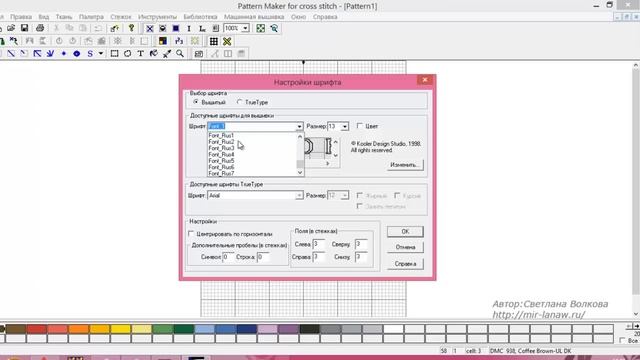Viewport: 640px width, 360px height.
Task: Open the Библиотека menu
Action: [x=200, y=17]
